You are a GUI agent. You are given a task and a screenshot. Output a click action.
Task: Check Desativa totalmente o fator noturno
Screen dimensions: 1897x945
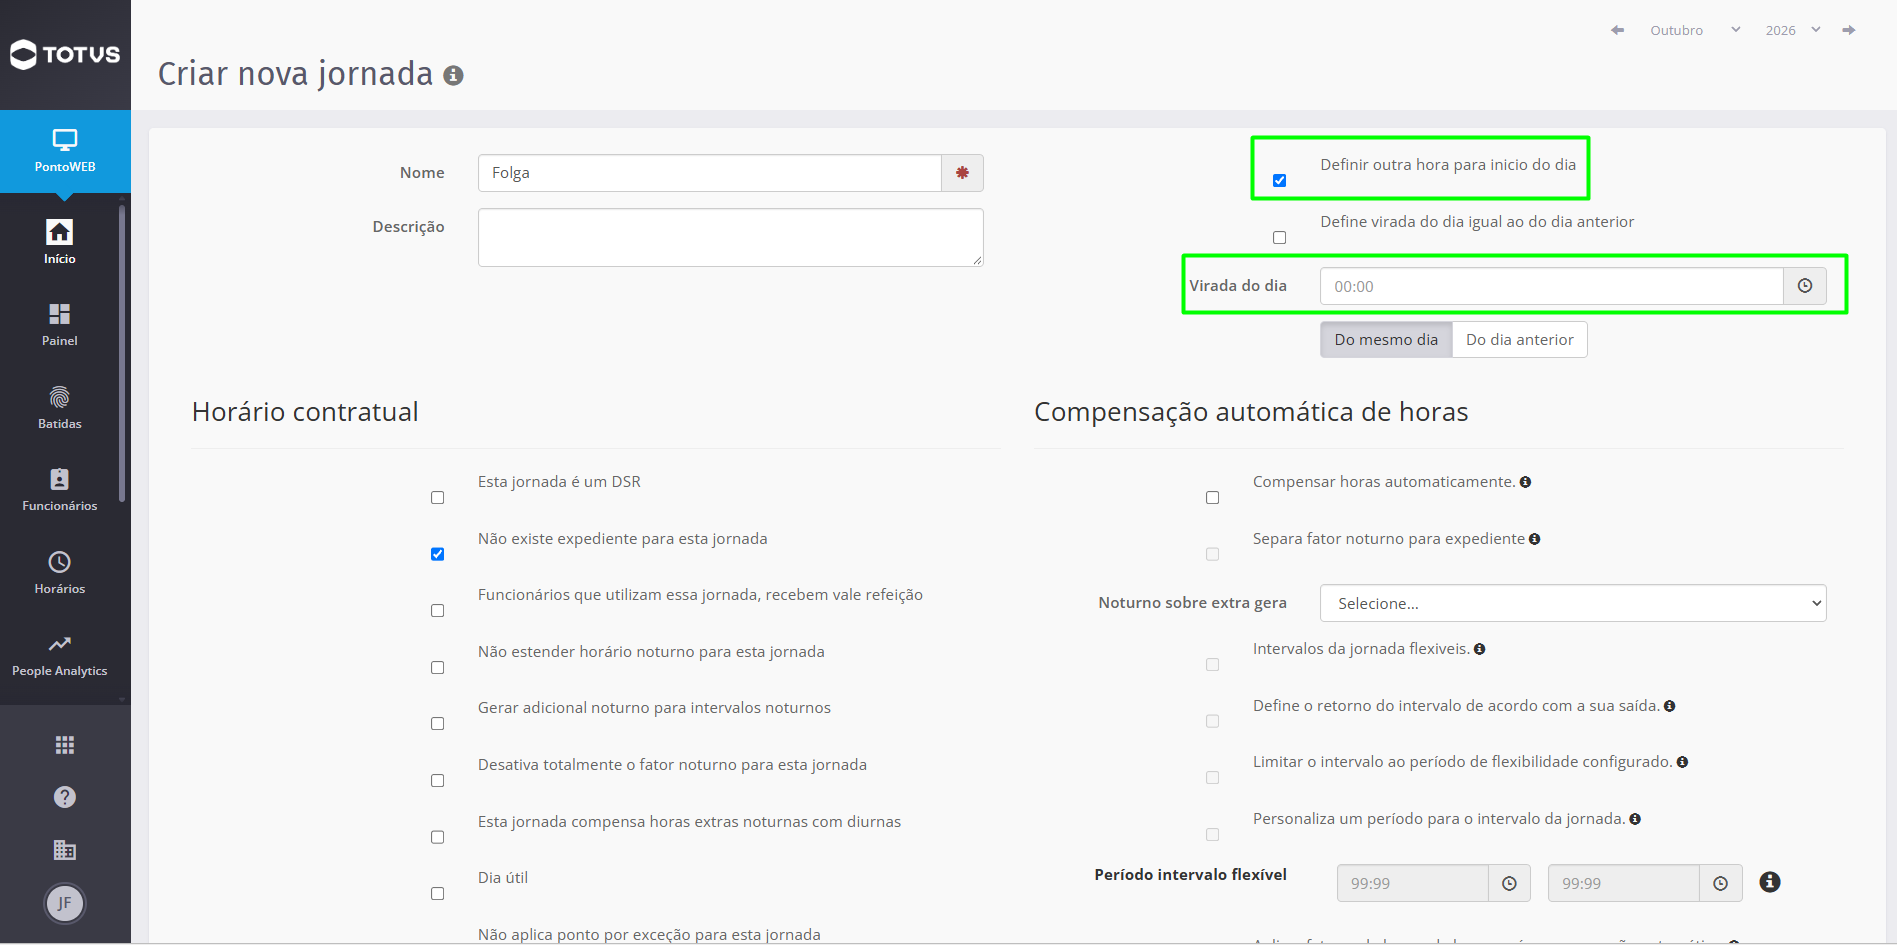(x=437, y=781)
